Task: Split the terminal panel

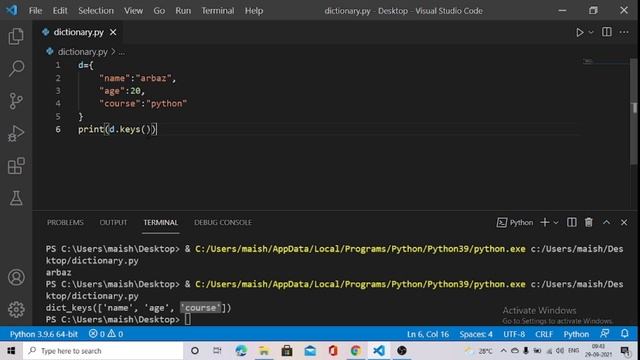Action: pos(571,222)
